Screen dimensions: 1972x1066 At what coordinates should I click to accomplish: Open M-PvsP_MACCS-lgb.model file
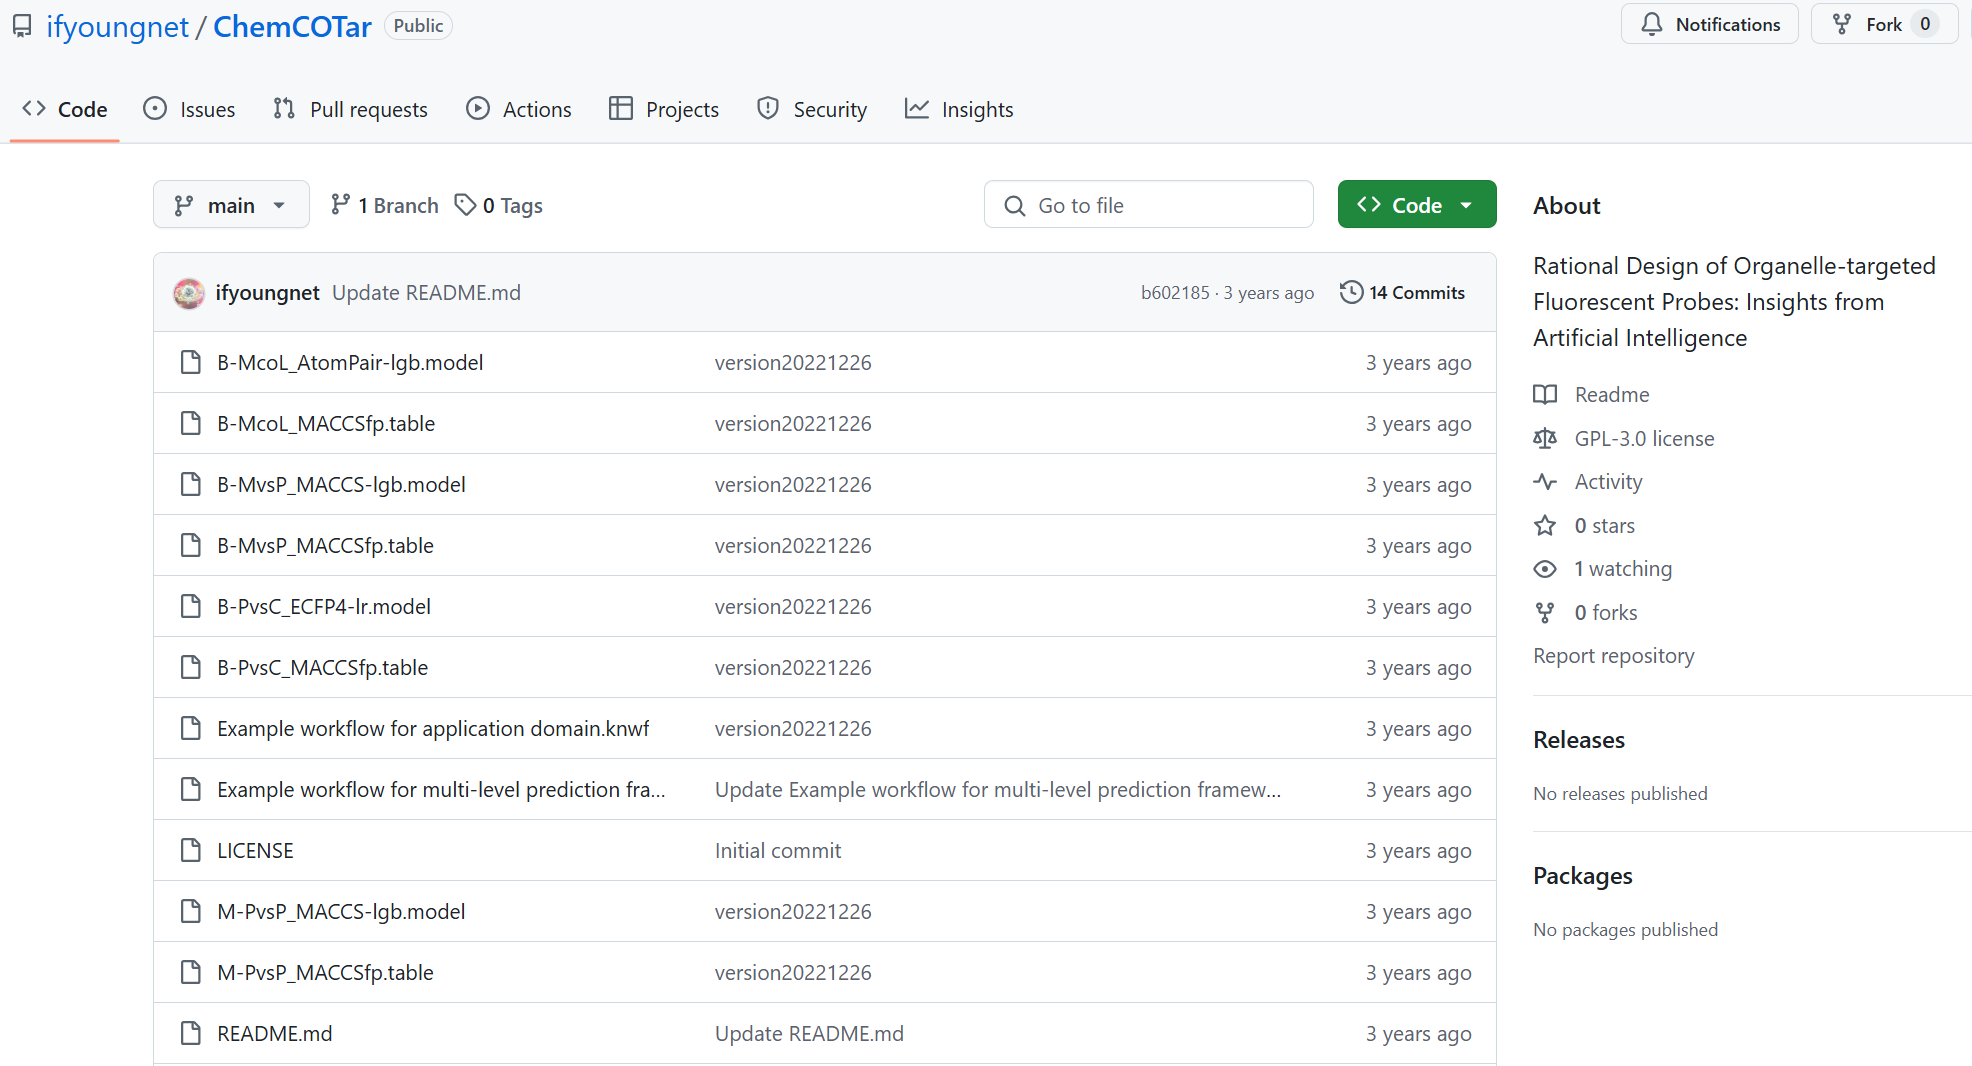(341, 911)
